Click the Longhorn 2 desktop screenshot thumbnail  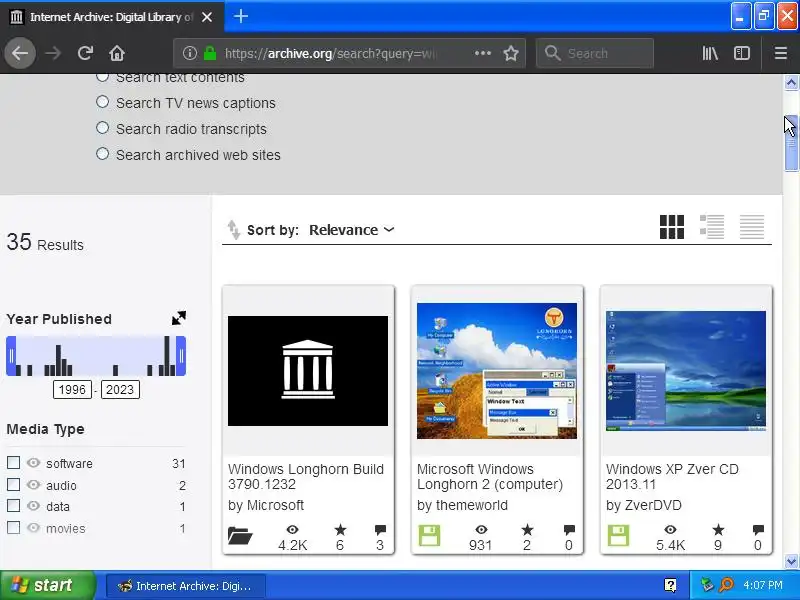[x=496, y=371]
